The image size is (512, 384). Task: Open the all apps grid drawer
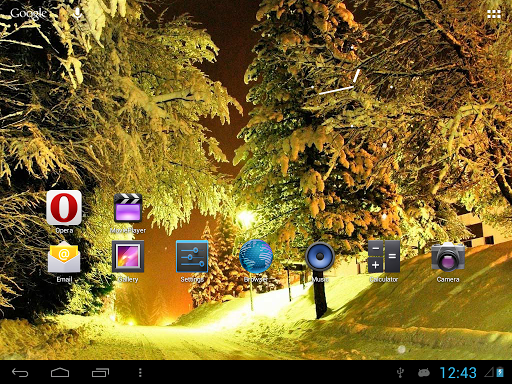tap(494, 14)
